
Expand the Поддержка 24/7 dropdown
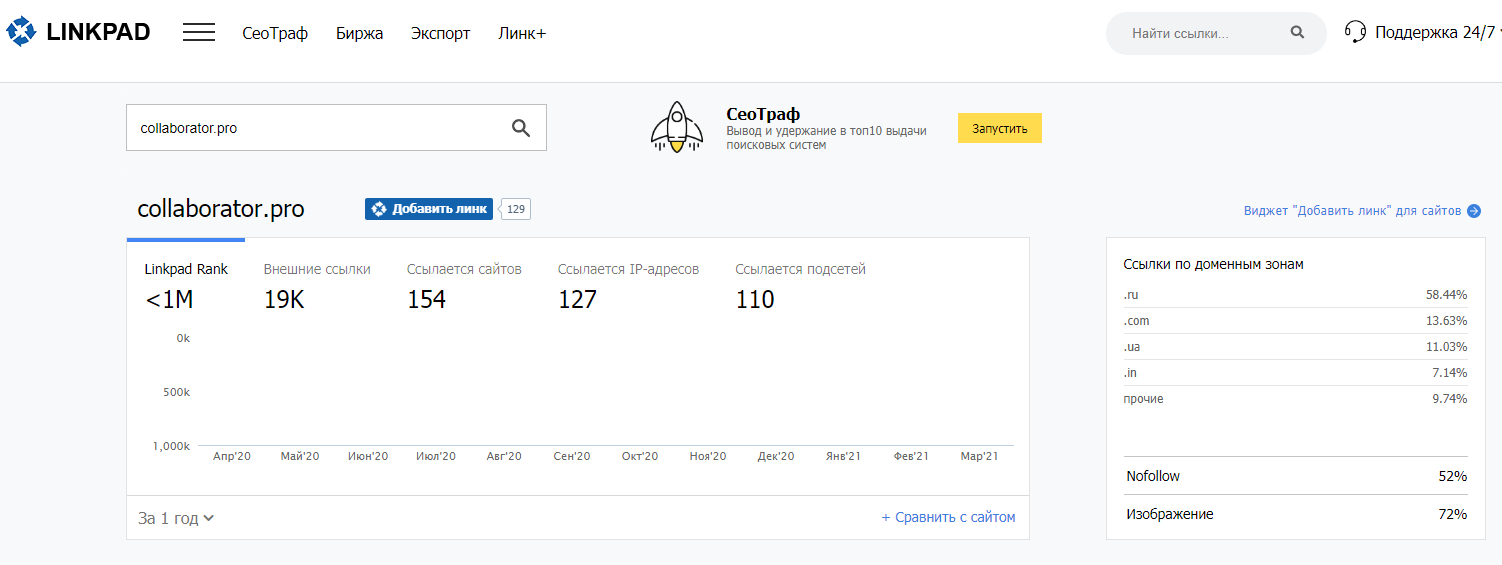coord(1434,33)
